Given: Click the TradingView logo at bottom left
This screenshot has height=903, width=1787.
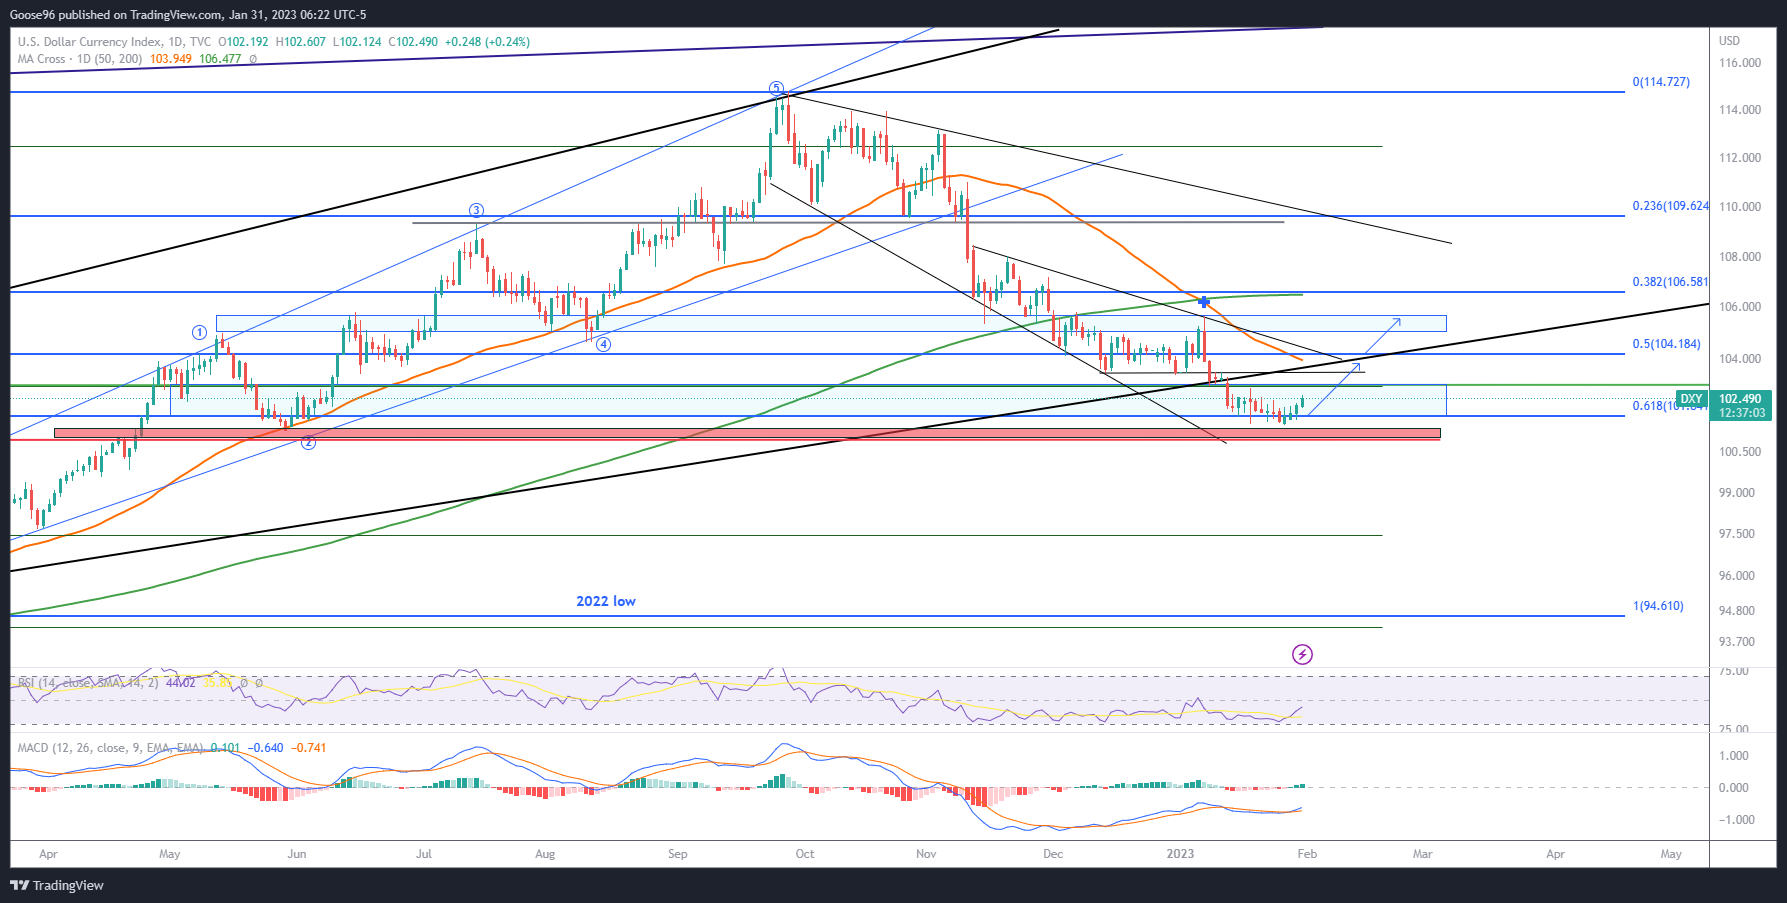Looking at the screenshot, I should click(x=57, y=885).
